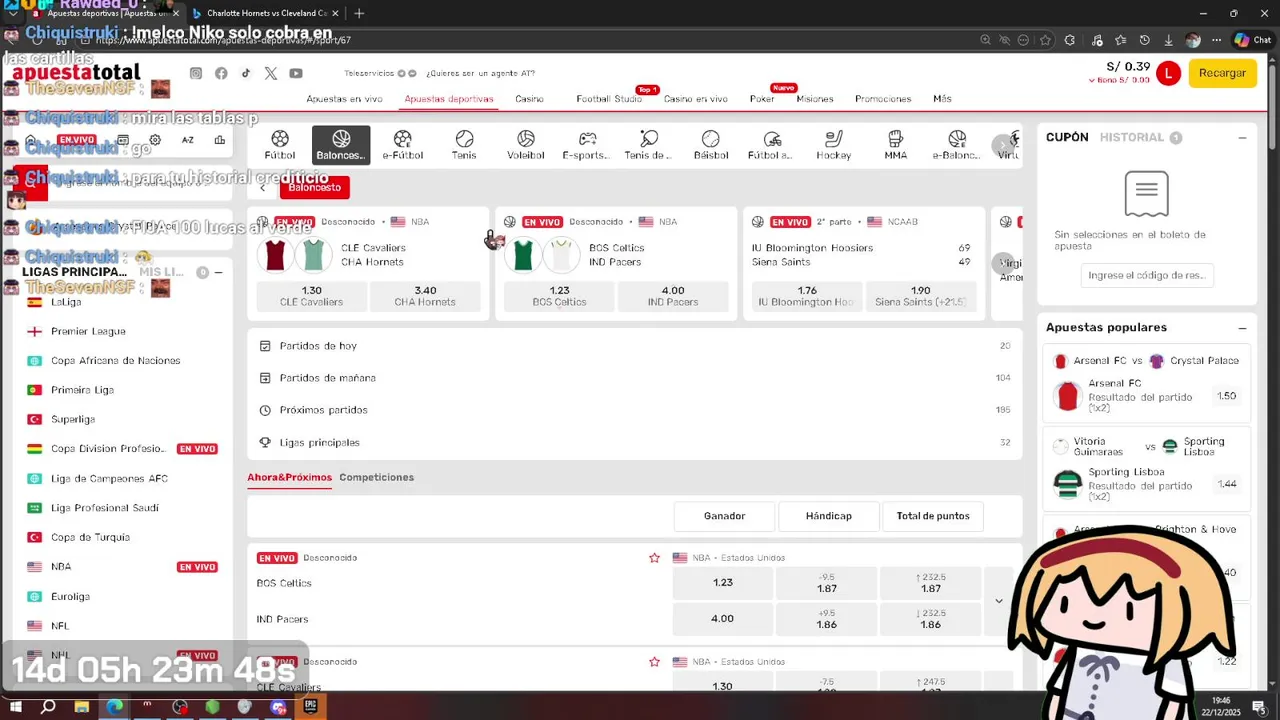Open the Facebook icon in header

221,73
